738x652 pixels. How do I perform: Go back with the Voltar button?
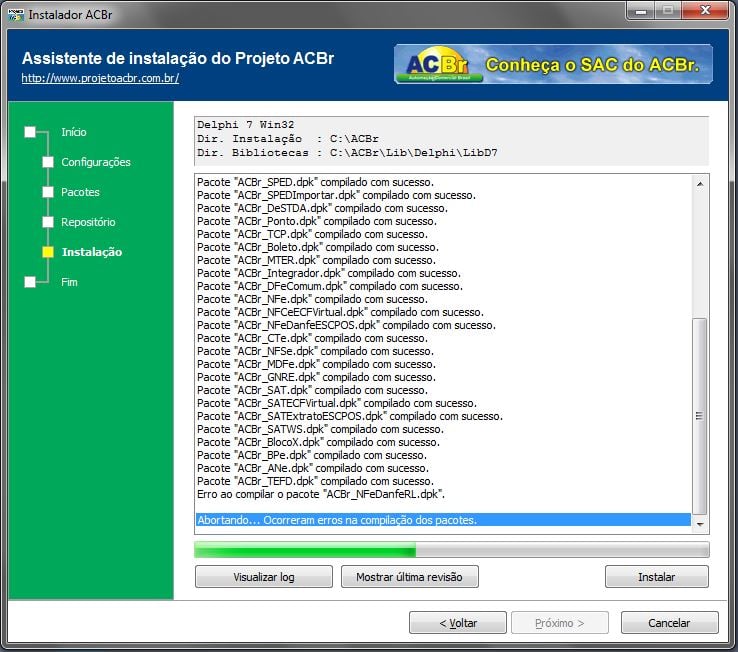click(x=458, y=623)
